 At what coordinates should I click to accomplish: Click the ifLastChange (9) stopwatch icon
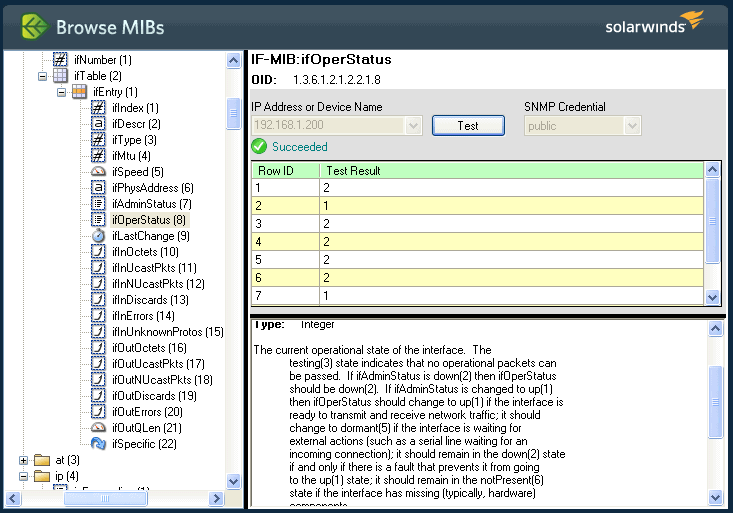98,236
